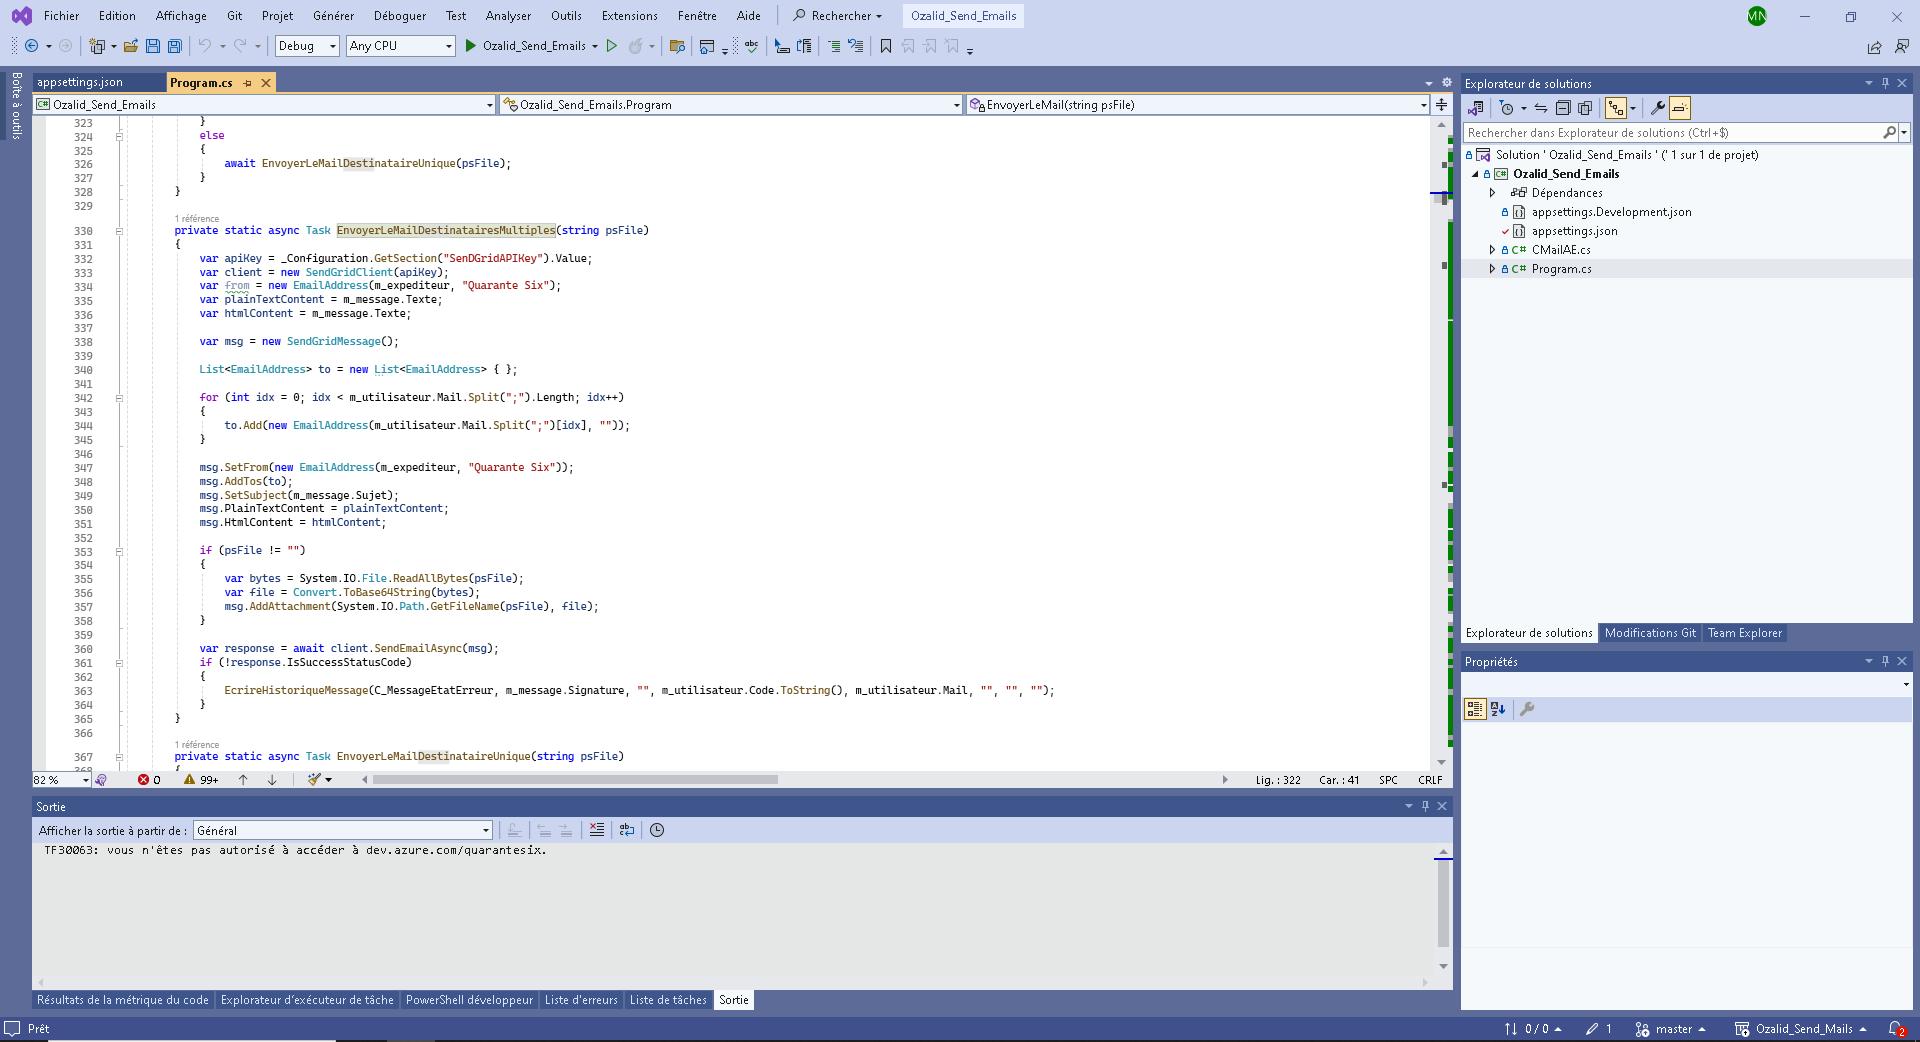Toggle the preview selected items button
Image resolution: width=1920 pixels, height=1042 pixels.
[x=1680, y=108]
